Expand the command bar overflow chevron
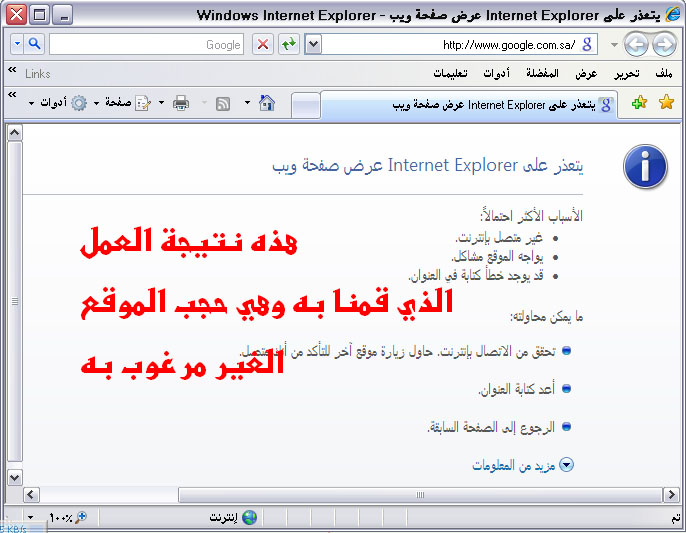The image size is (686, 533). click(12, 95)
